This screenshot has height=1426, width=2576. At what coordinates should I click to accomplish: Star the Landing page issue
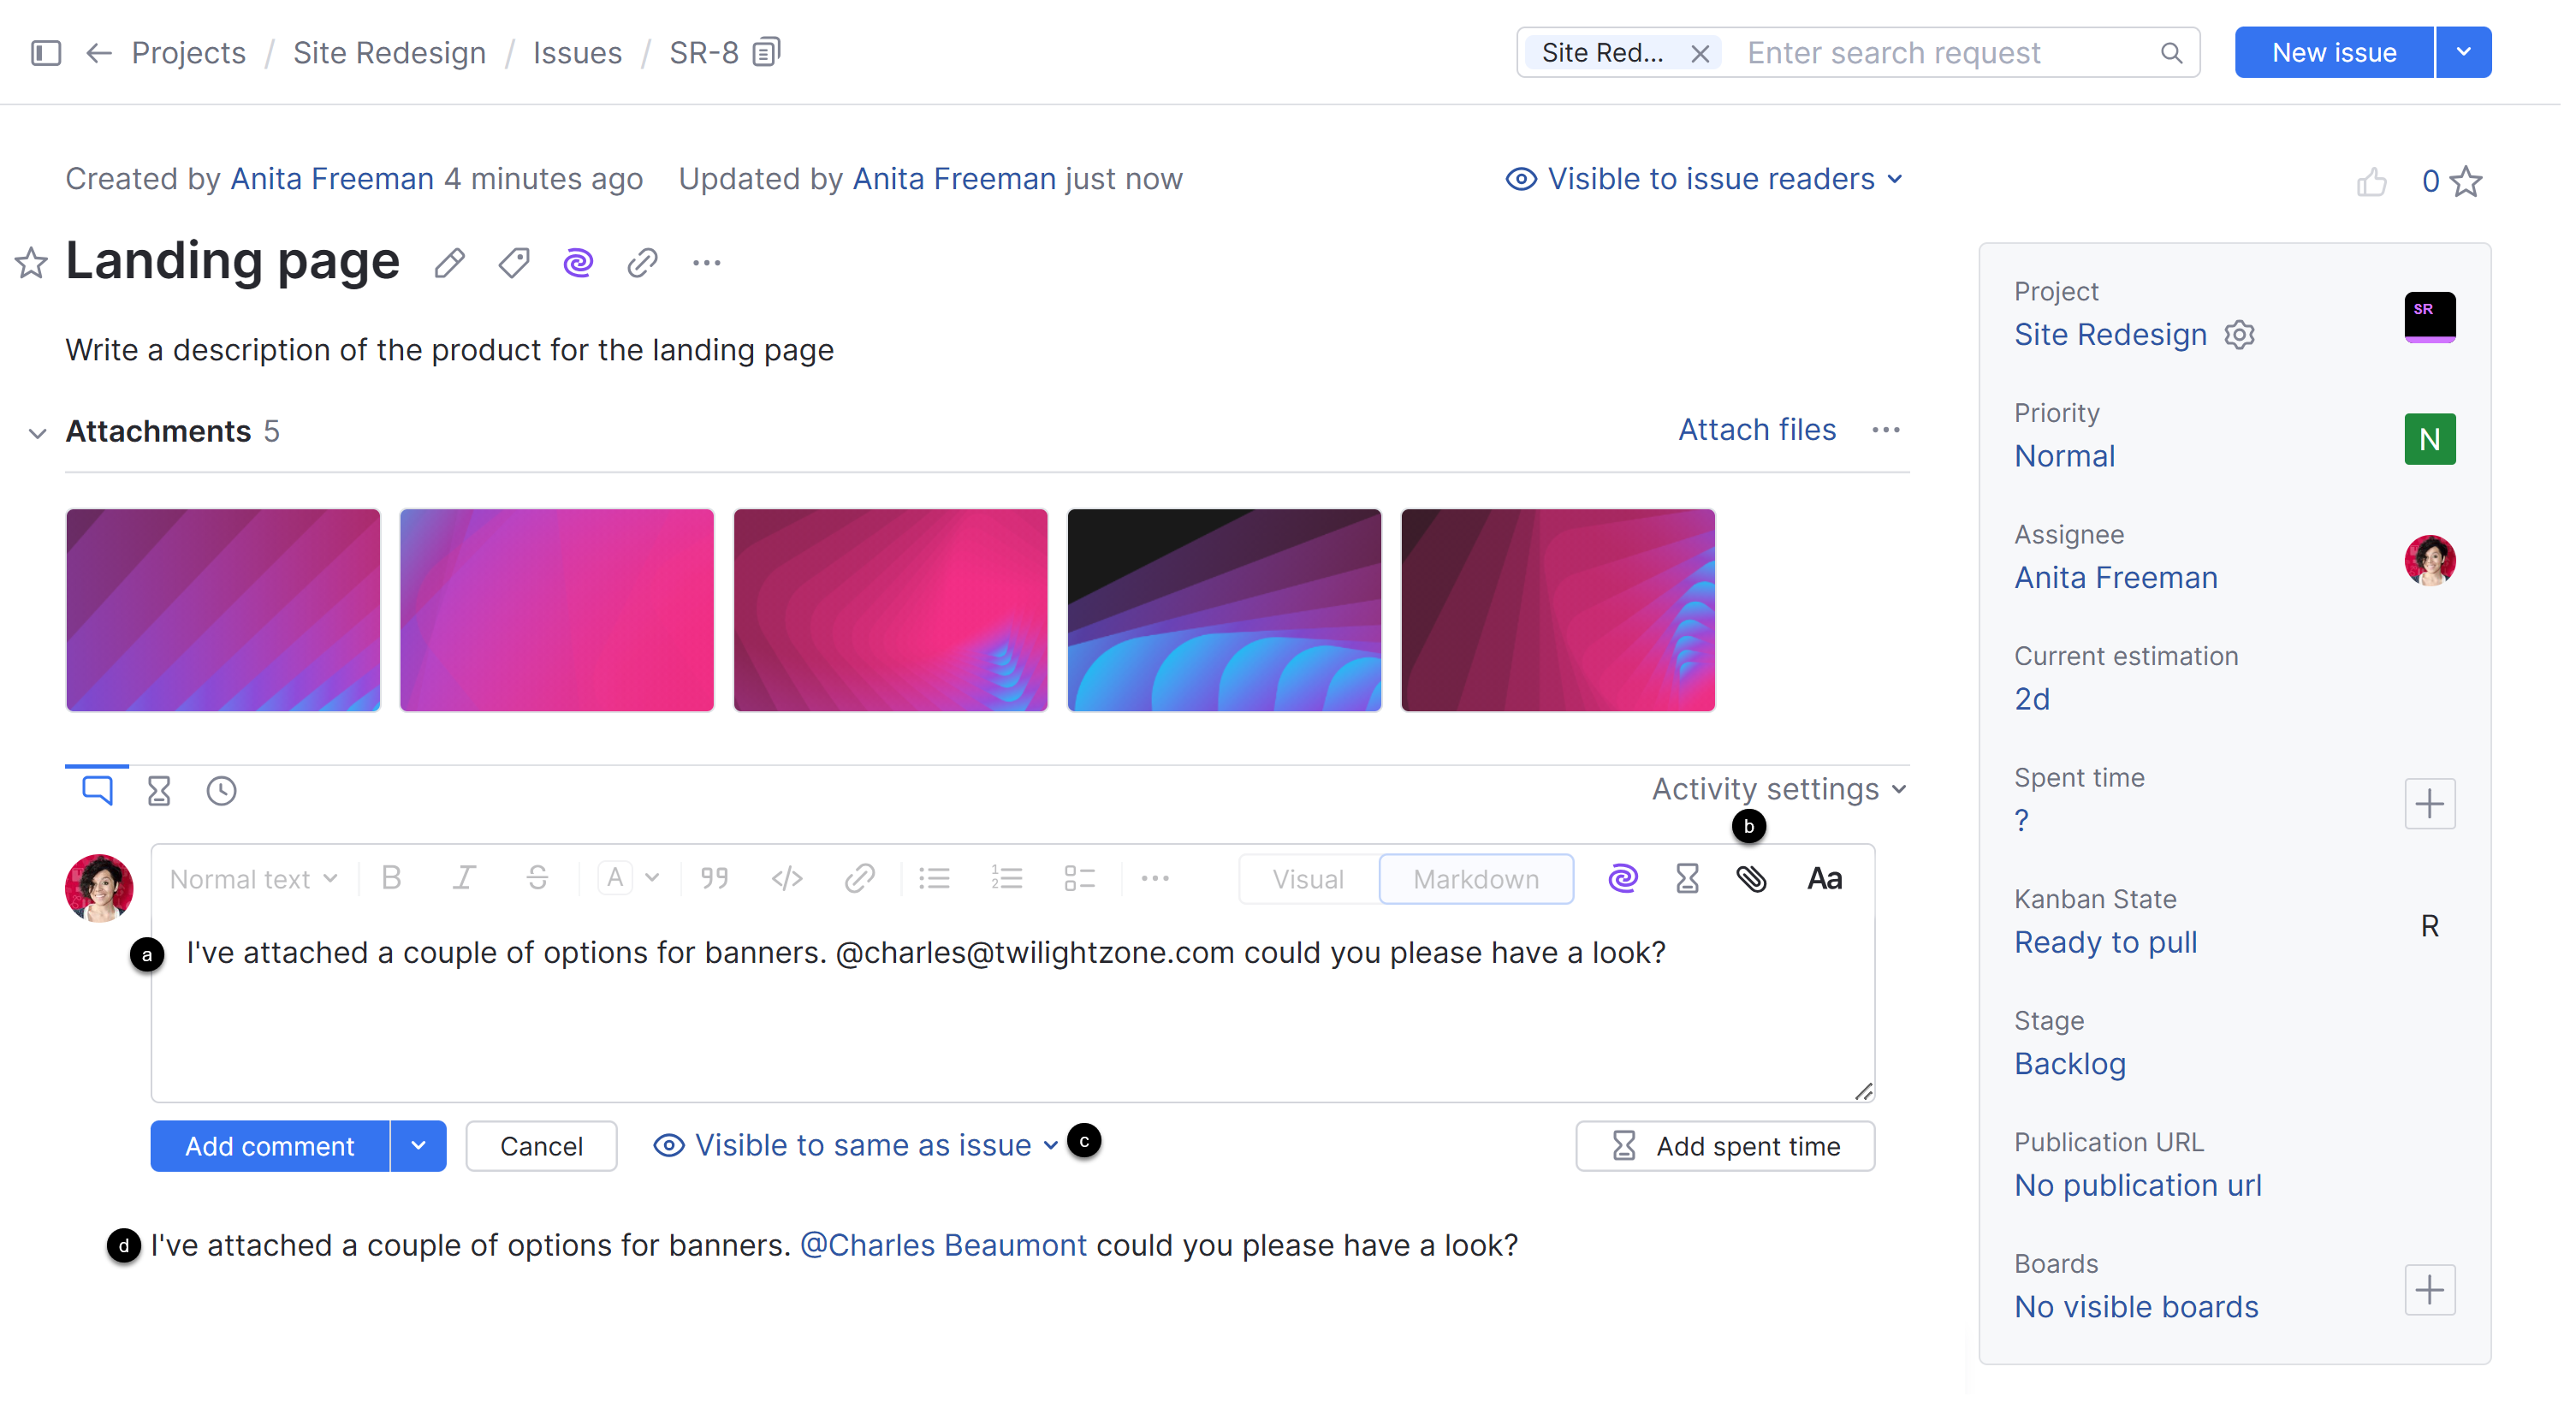[x=31, y=264]
